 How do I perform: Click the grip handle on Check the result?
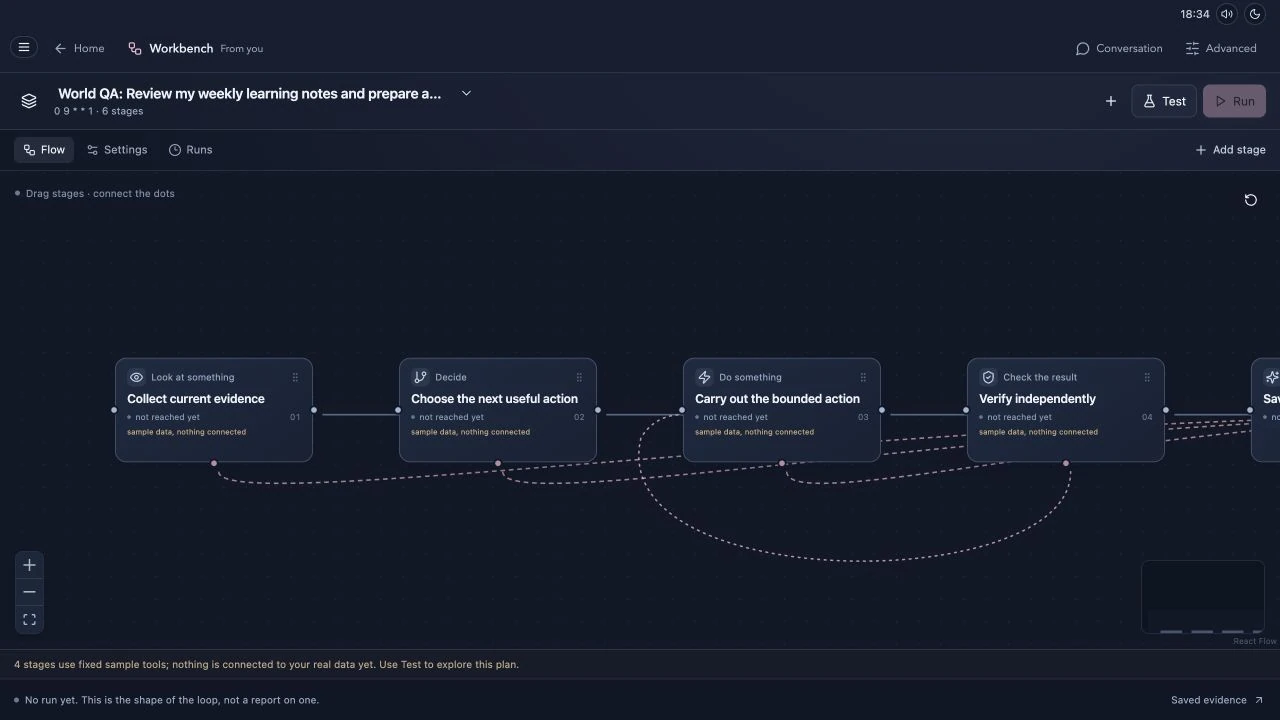click(x=1147, y=377)
